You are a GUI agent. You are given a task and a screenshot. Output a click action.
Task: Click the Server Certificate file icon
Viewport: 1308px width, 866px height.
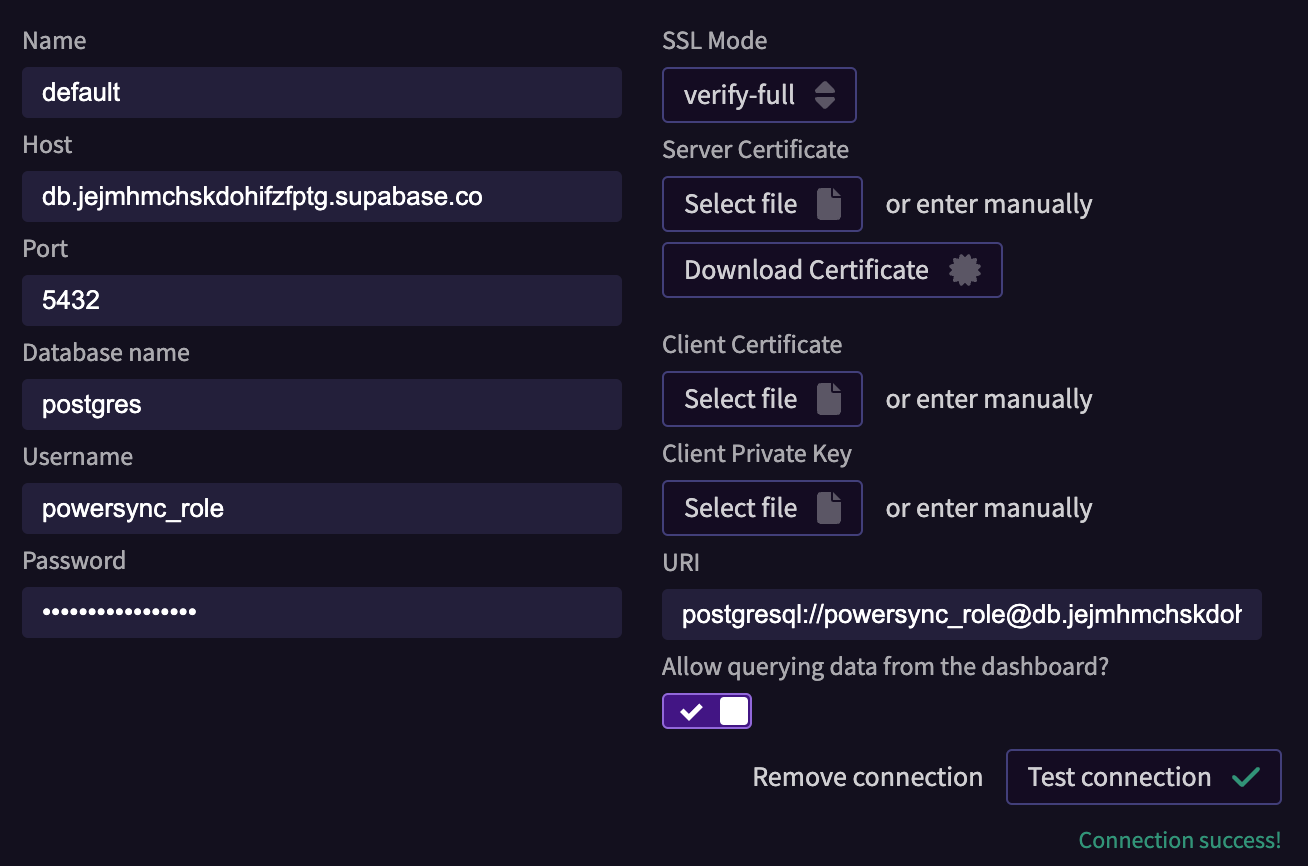click(829, 204)
